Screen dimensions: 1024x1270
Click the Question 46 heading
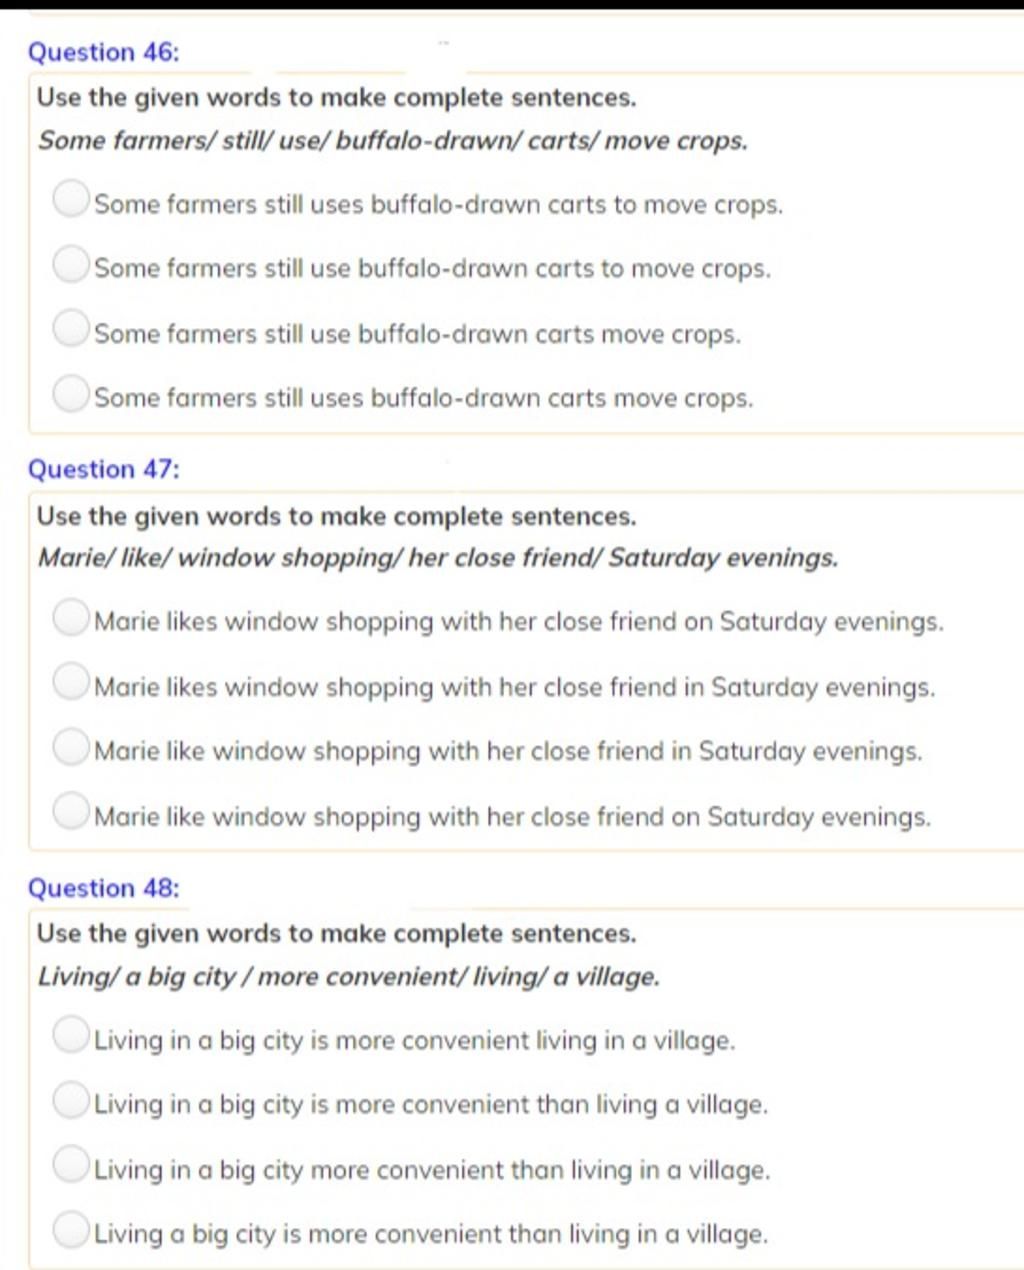[104, 53]
